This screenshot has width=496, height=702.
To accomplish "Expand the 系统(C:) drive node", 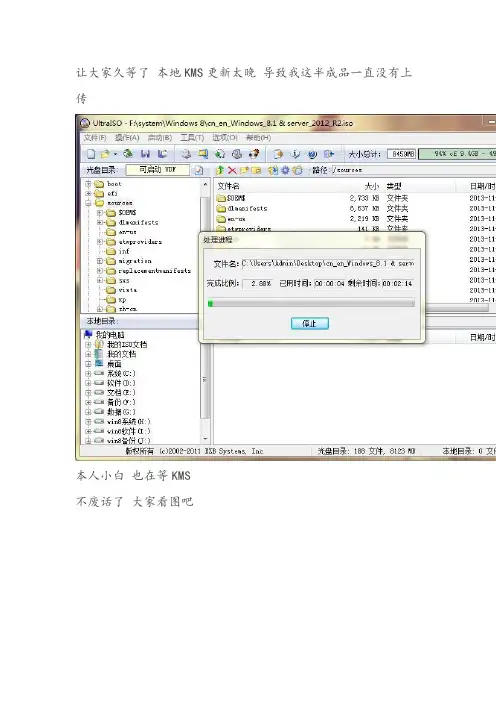I will tap(88, 373).
